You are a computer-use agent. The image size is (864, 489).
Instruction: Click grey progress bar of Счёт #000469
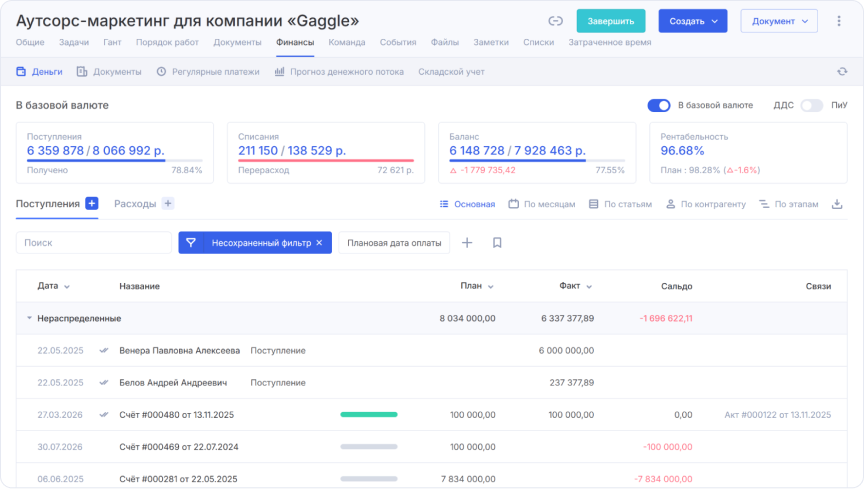369,447
